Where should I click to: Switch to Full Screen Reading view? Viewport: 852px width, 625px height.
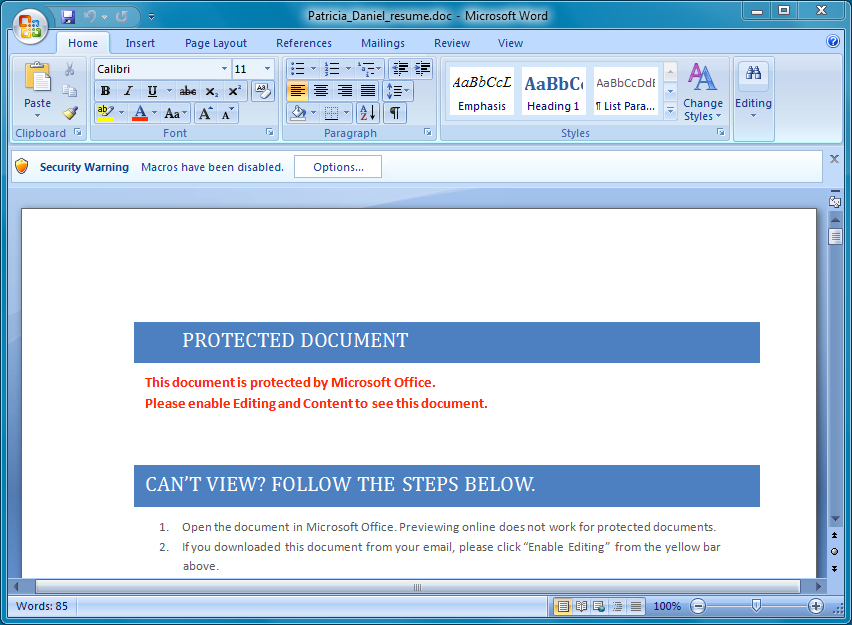pos(581,606)
